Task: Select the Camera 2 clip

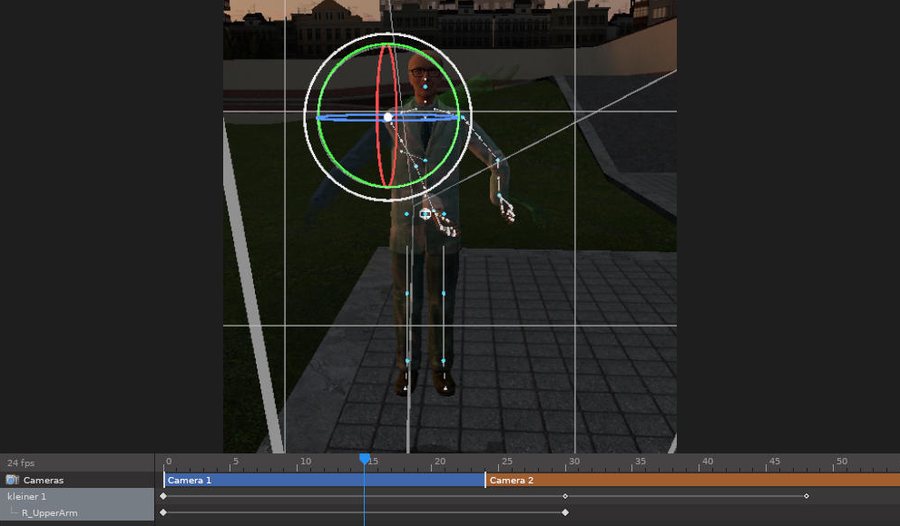Action: [693, 480]
